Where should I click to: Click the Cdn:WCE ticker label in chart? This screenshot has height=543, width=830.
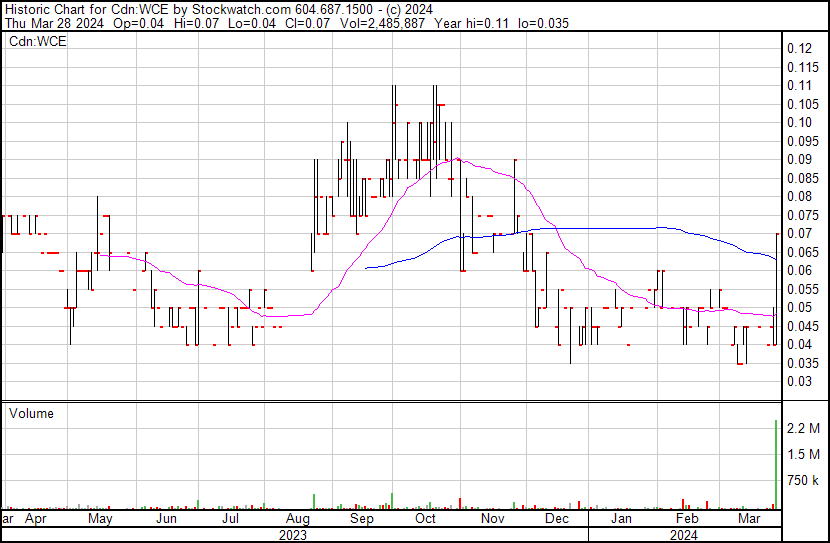(x=38, y=41)
